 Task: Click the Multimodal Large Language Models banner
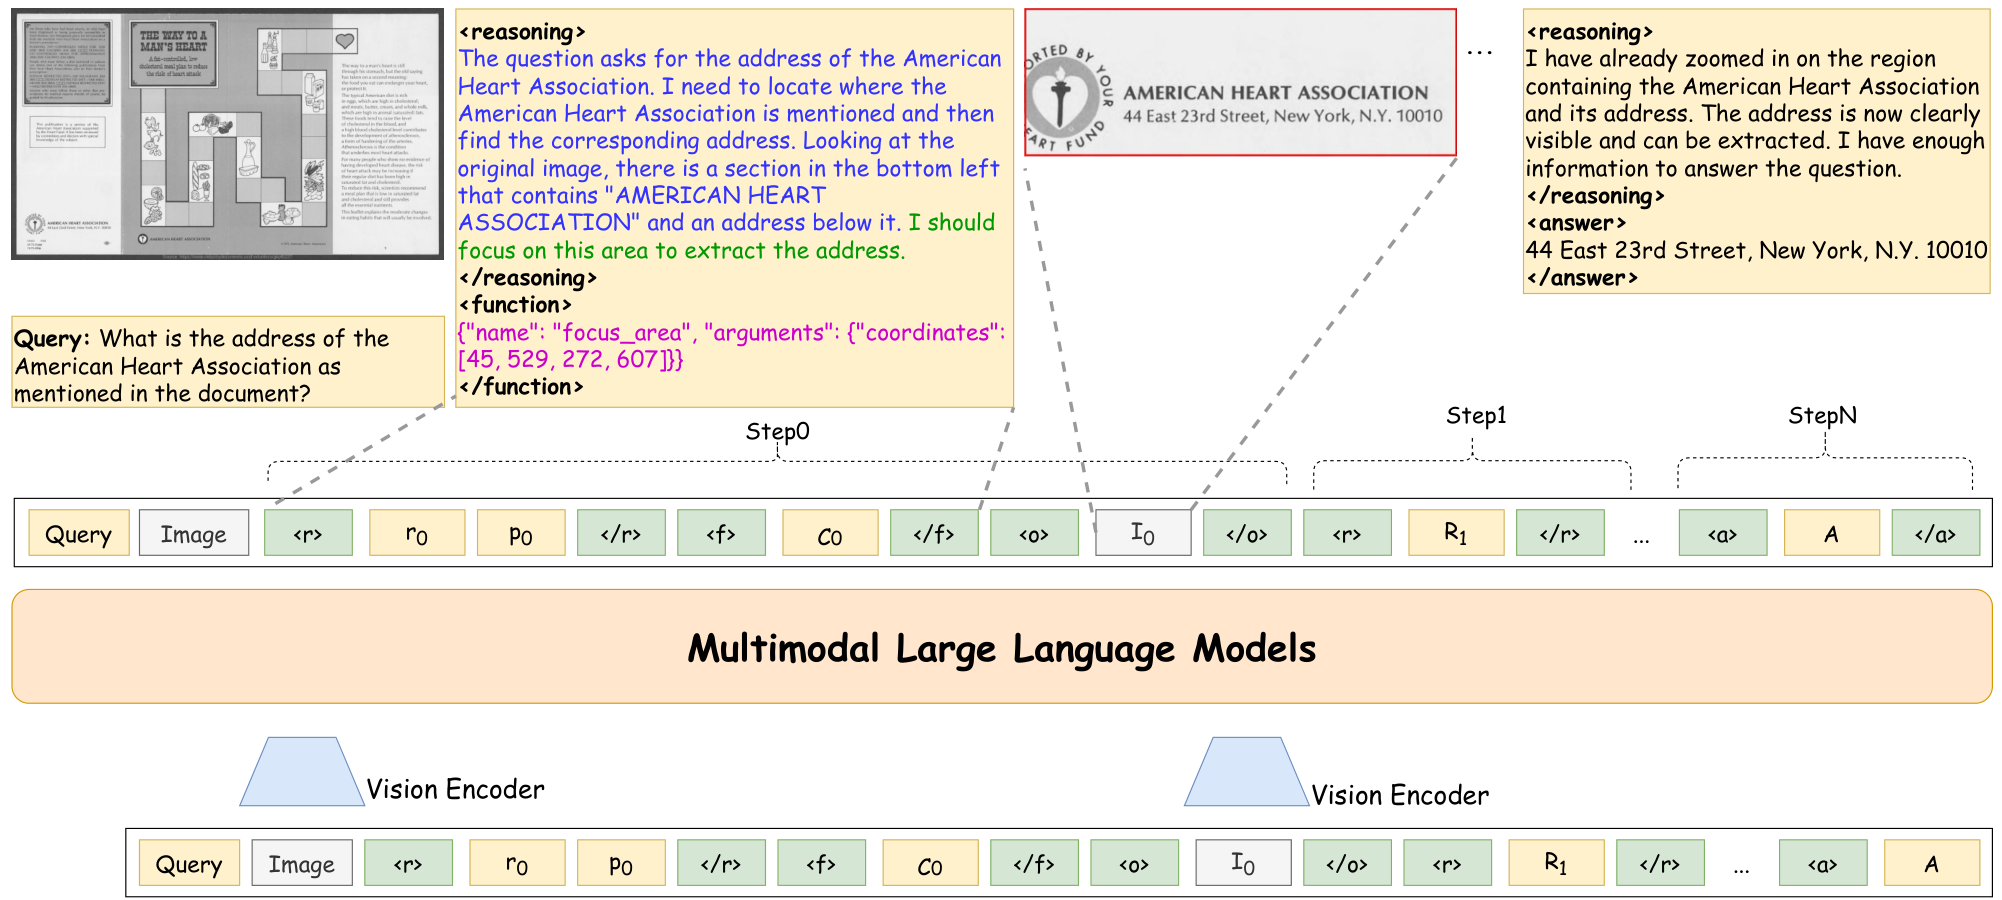pyautogui.click(x=1000, y=648)
